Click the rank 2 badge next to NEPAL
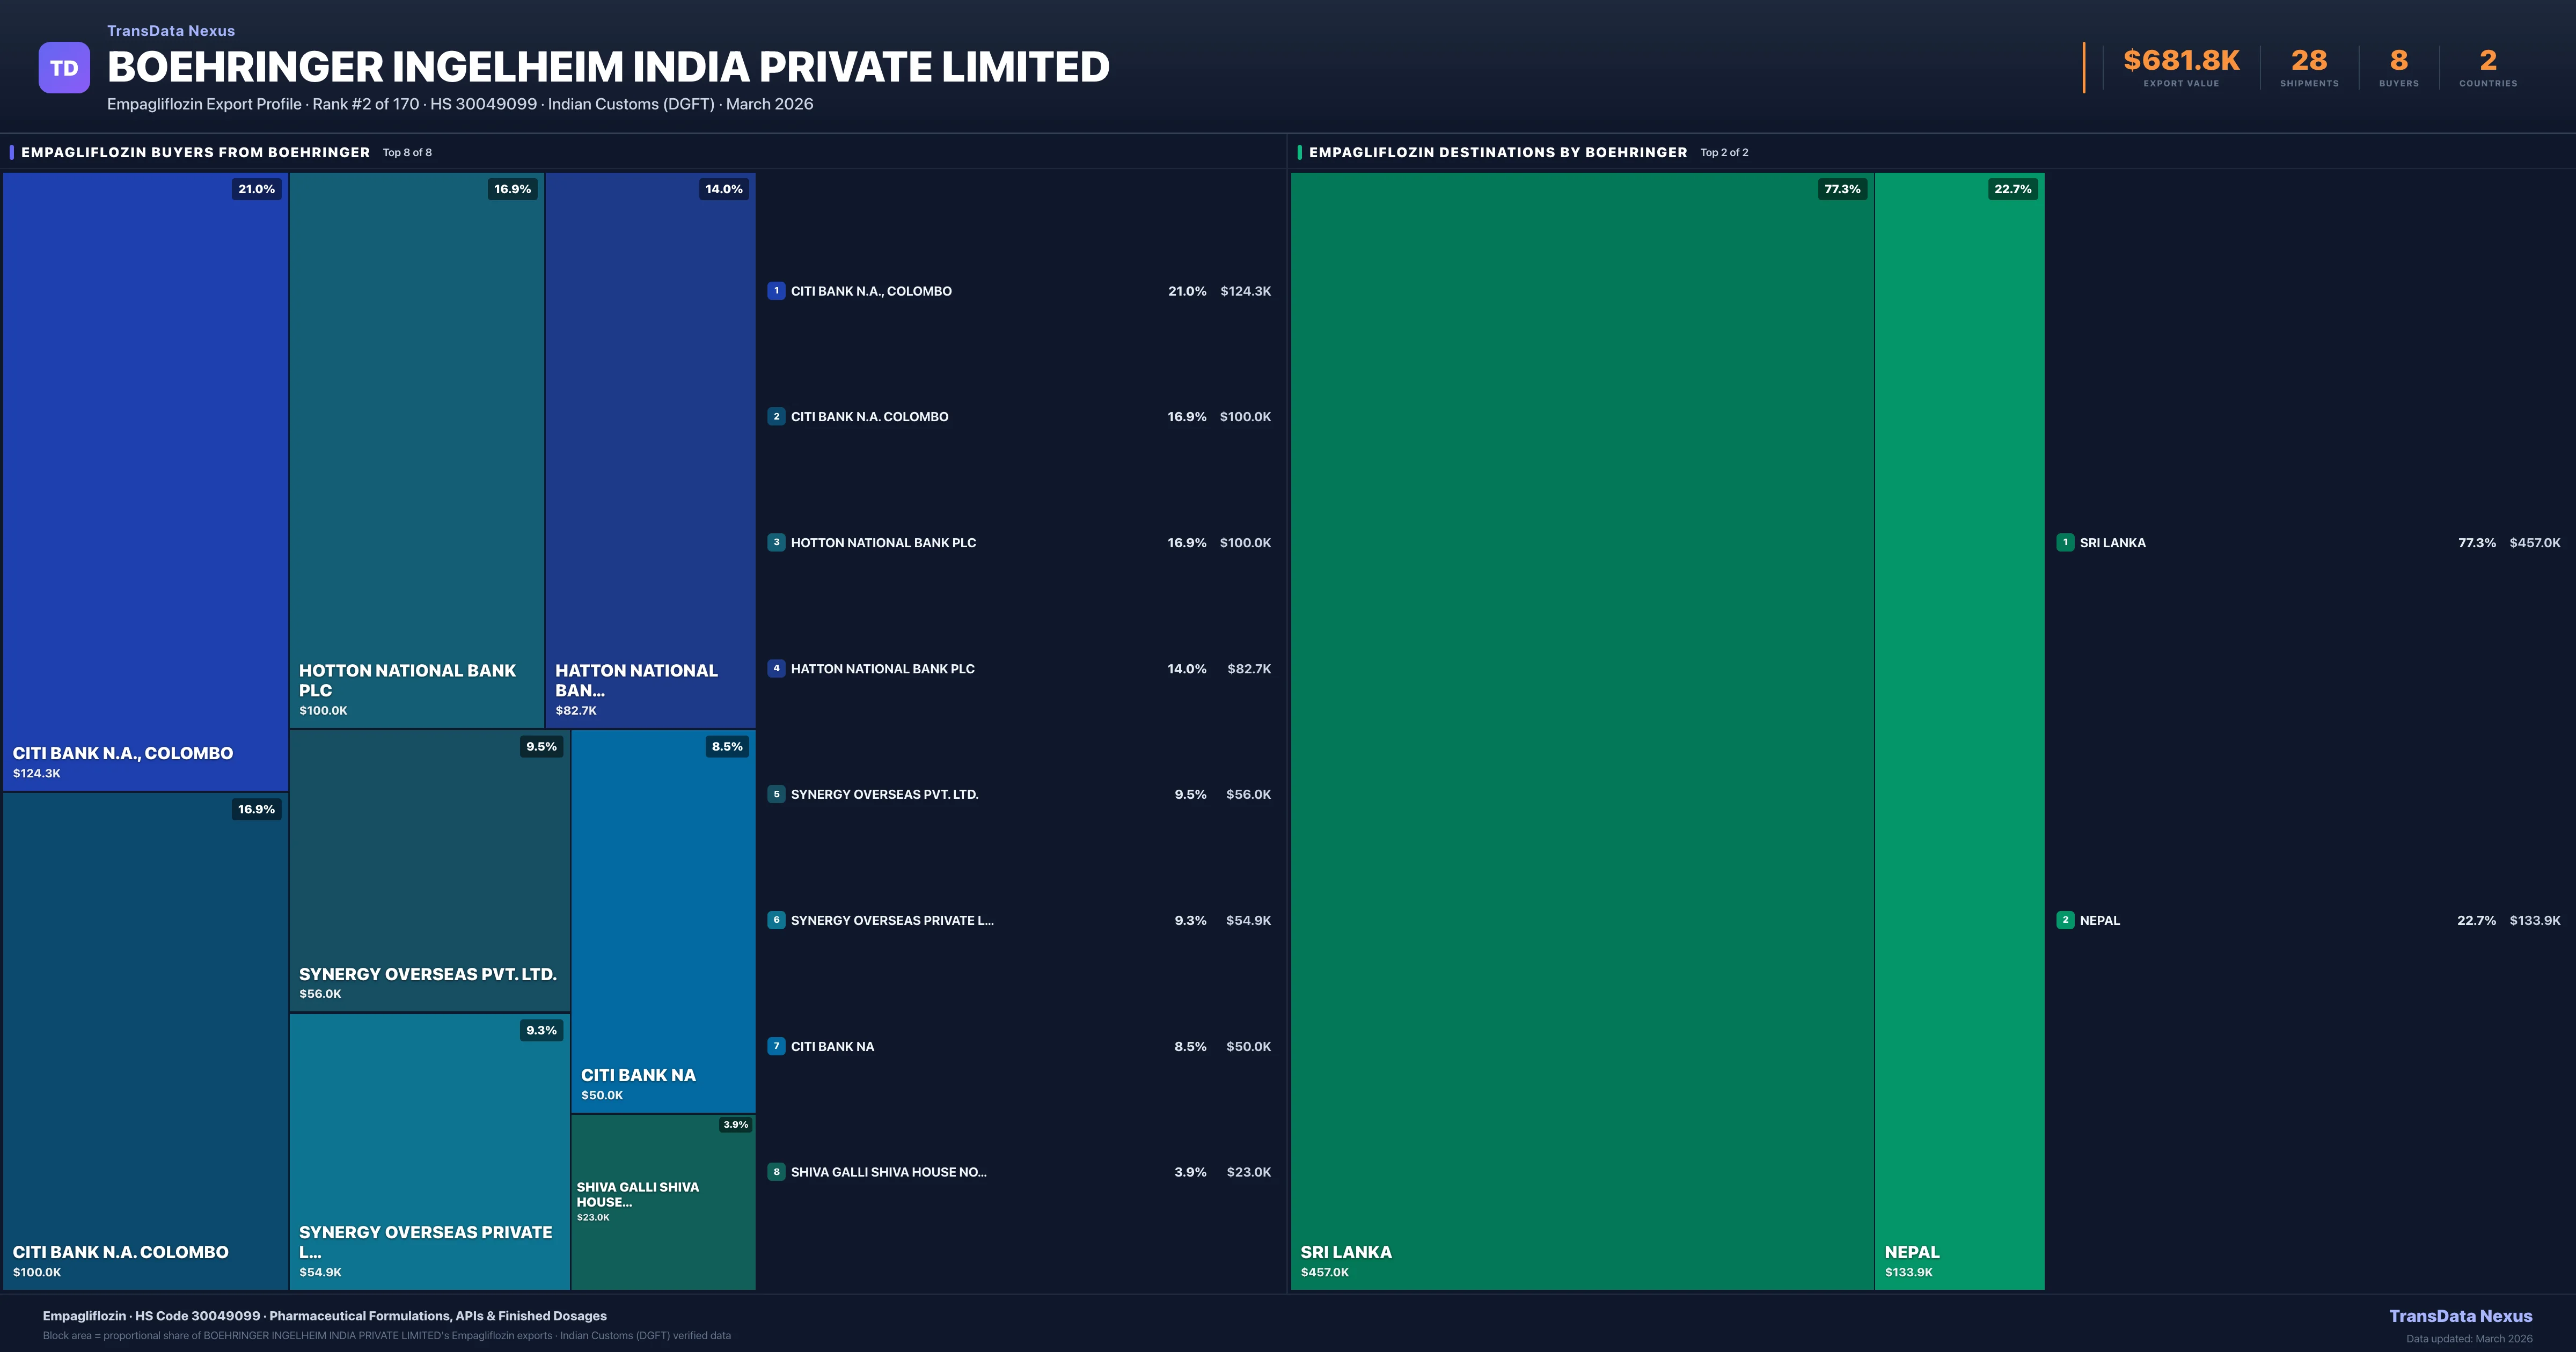 tap(2067, 920)
